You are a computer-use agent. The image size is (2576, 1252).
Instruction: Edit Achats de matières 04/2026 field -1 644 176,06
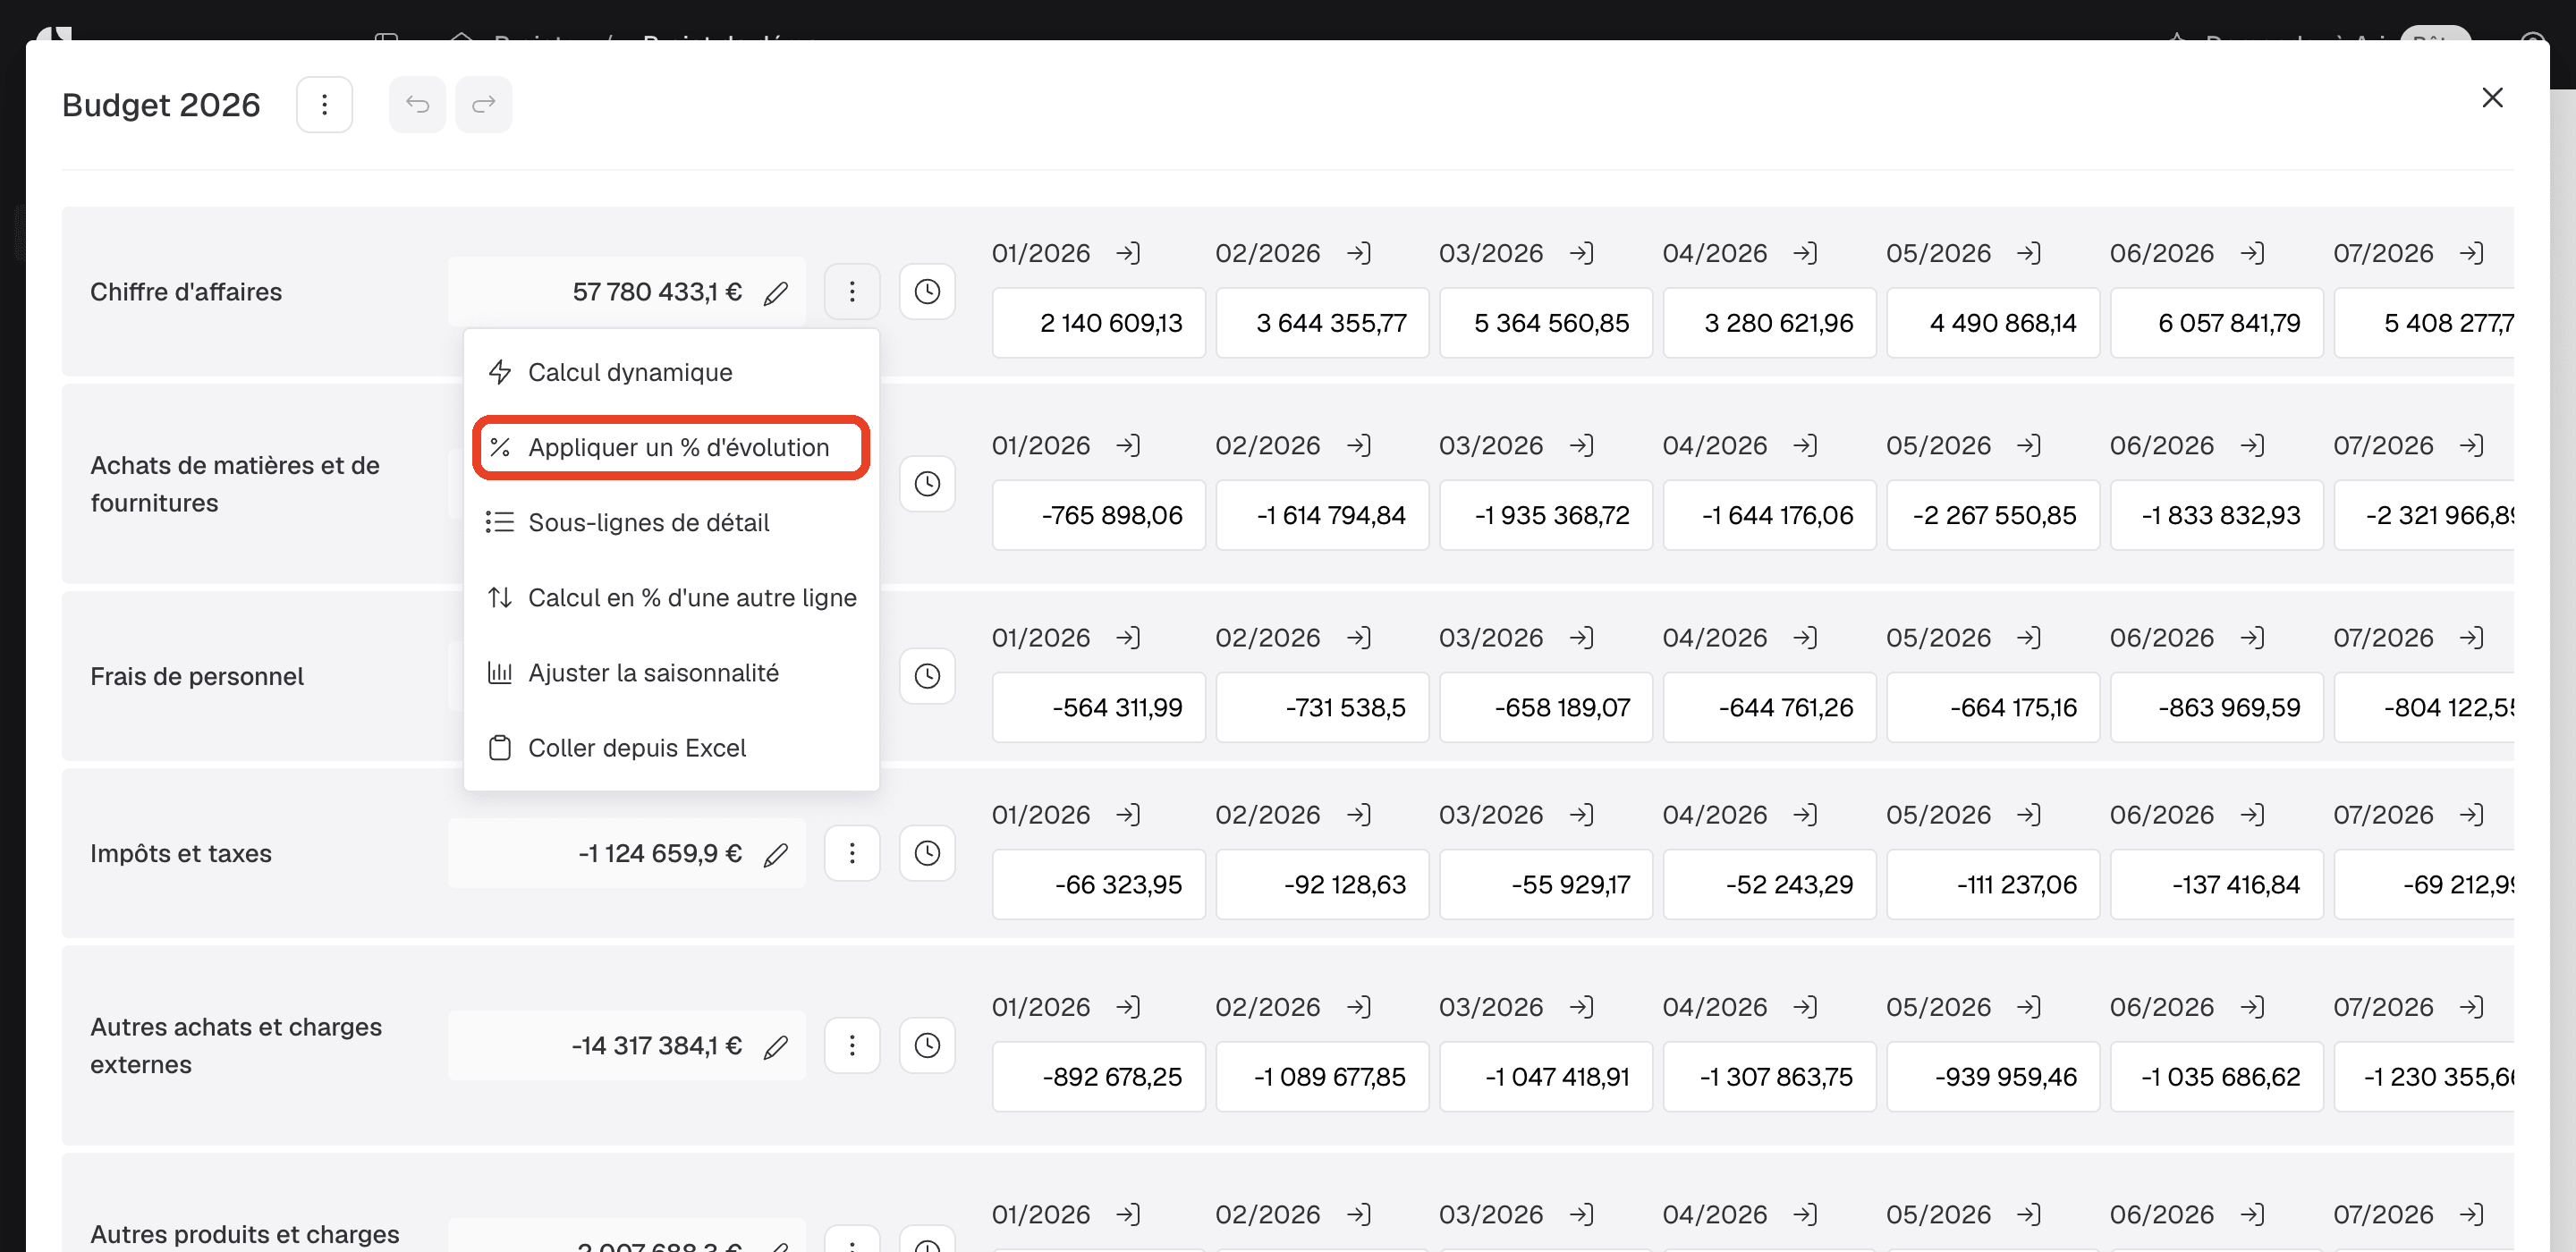(1770, 515)
